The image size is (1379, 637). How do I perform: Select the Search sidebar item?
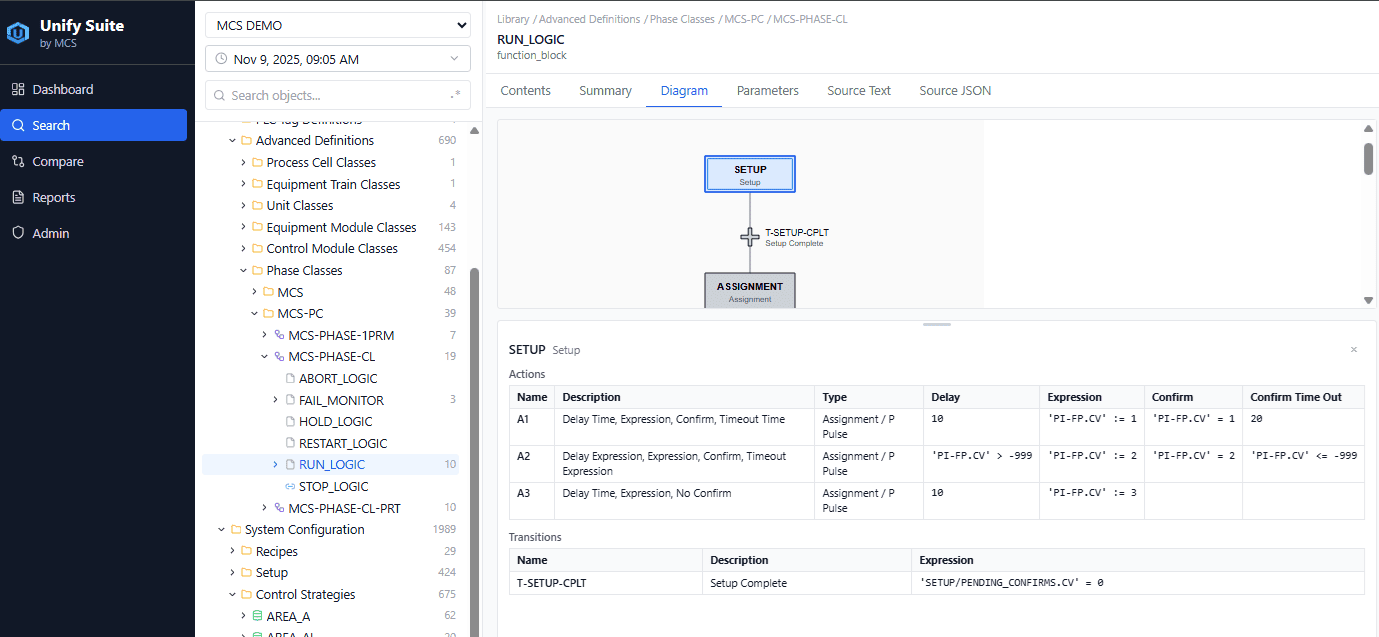[x=93, y=125]
